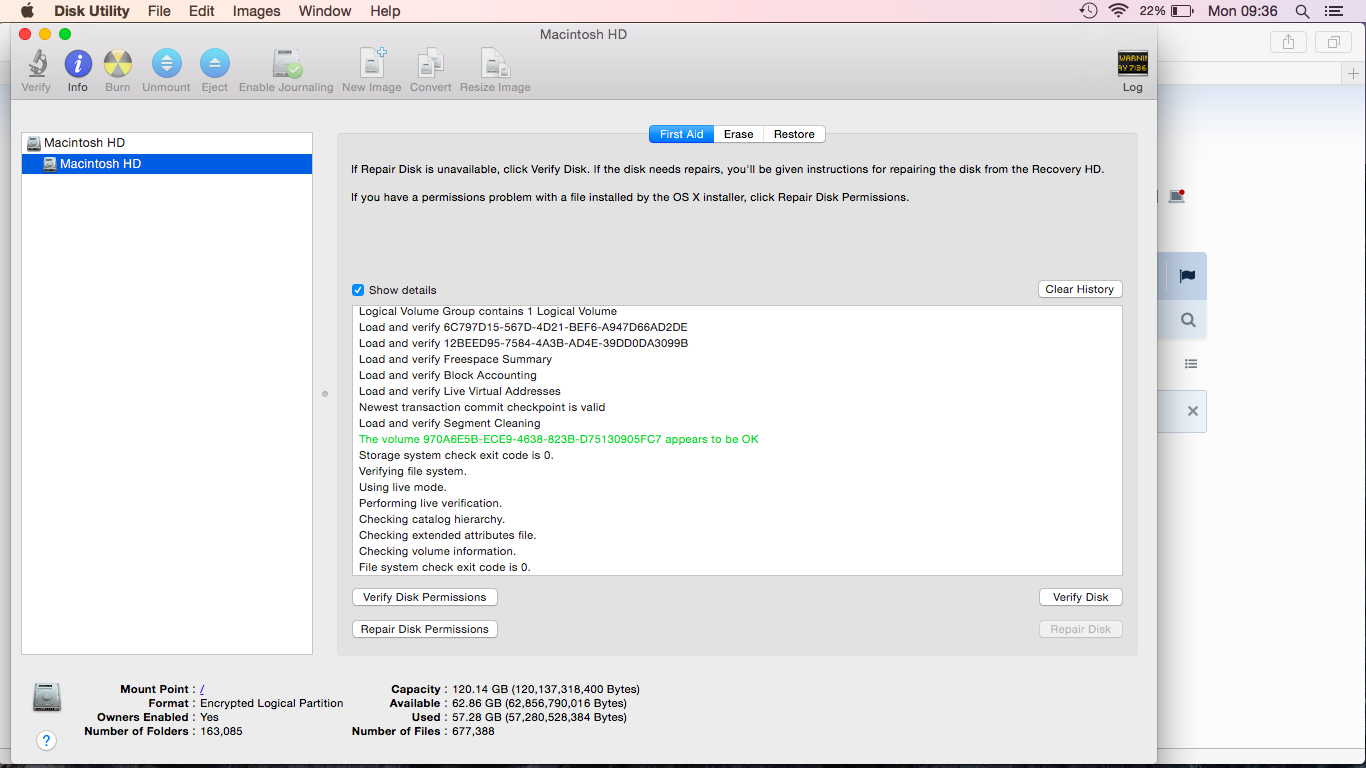The width and height of the screenshot is (1366, 768).
Task: Click the Used 57.28 GB value
Action: [540, 717]
